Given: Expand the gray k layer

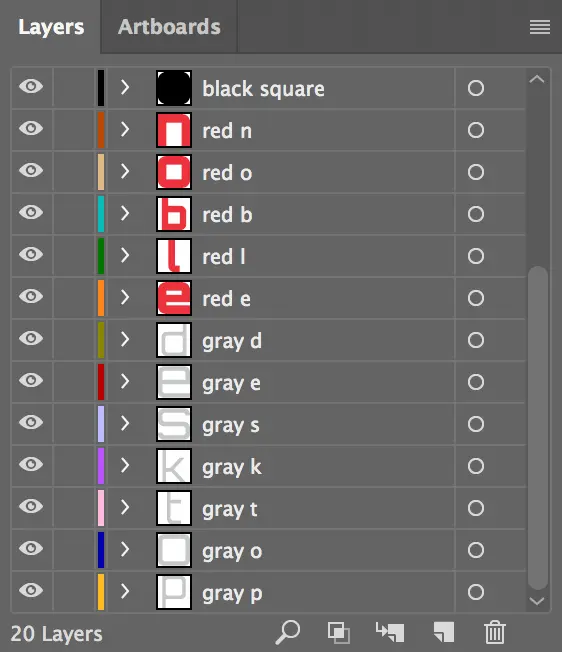Looking at the screenshot, I should coord(125,465).
